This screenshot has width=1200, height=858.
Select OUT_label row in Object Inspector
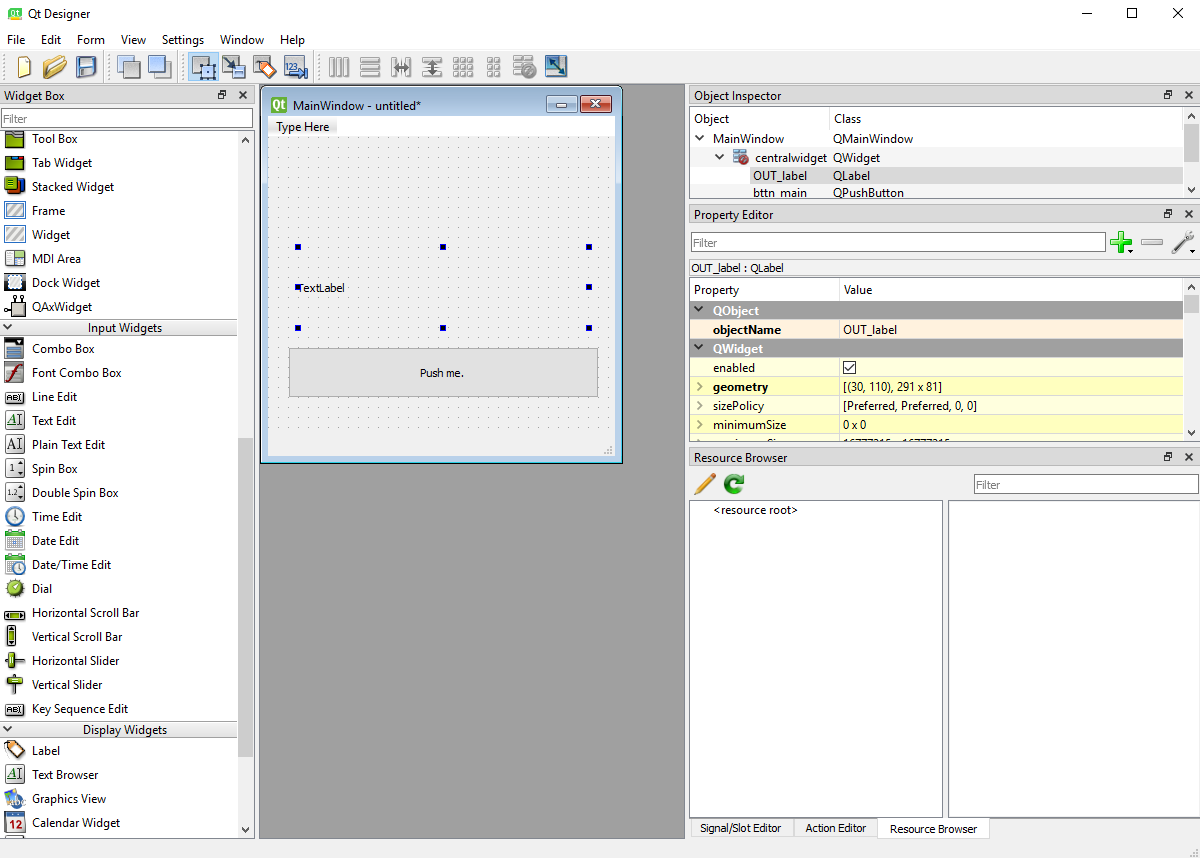point(936,176)
